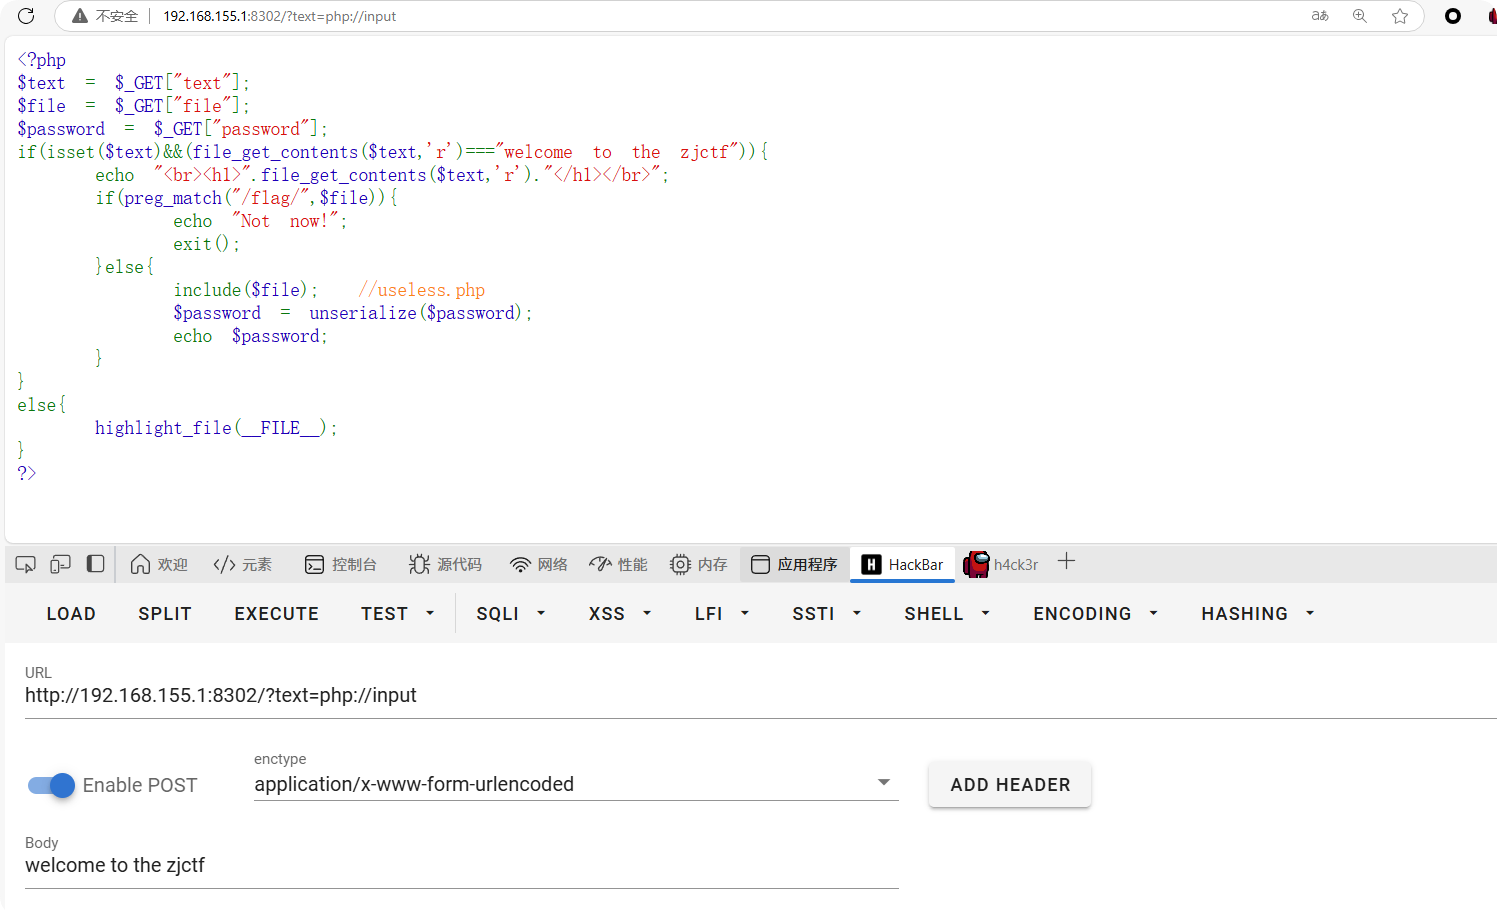Image resolution: width=1497 pixels, height=915 pixels.
Task: Open the LFI dropdown
Action: point(722,614)
